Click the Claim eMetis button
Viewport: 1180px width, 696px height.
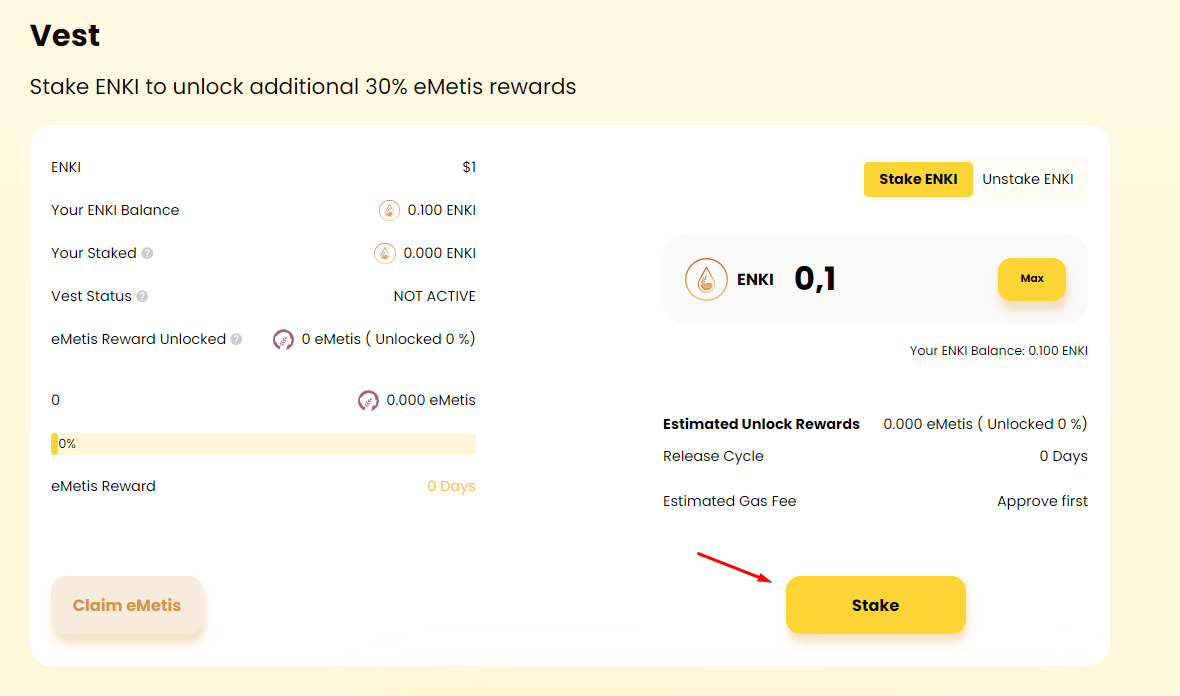[x=127, y=605]
